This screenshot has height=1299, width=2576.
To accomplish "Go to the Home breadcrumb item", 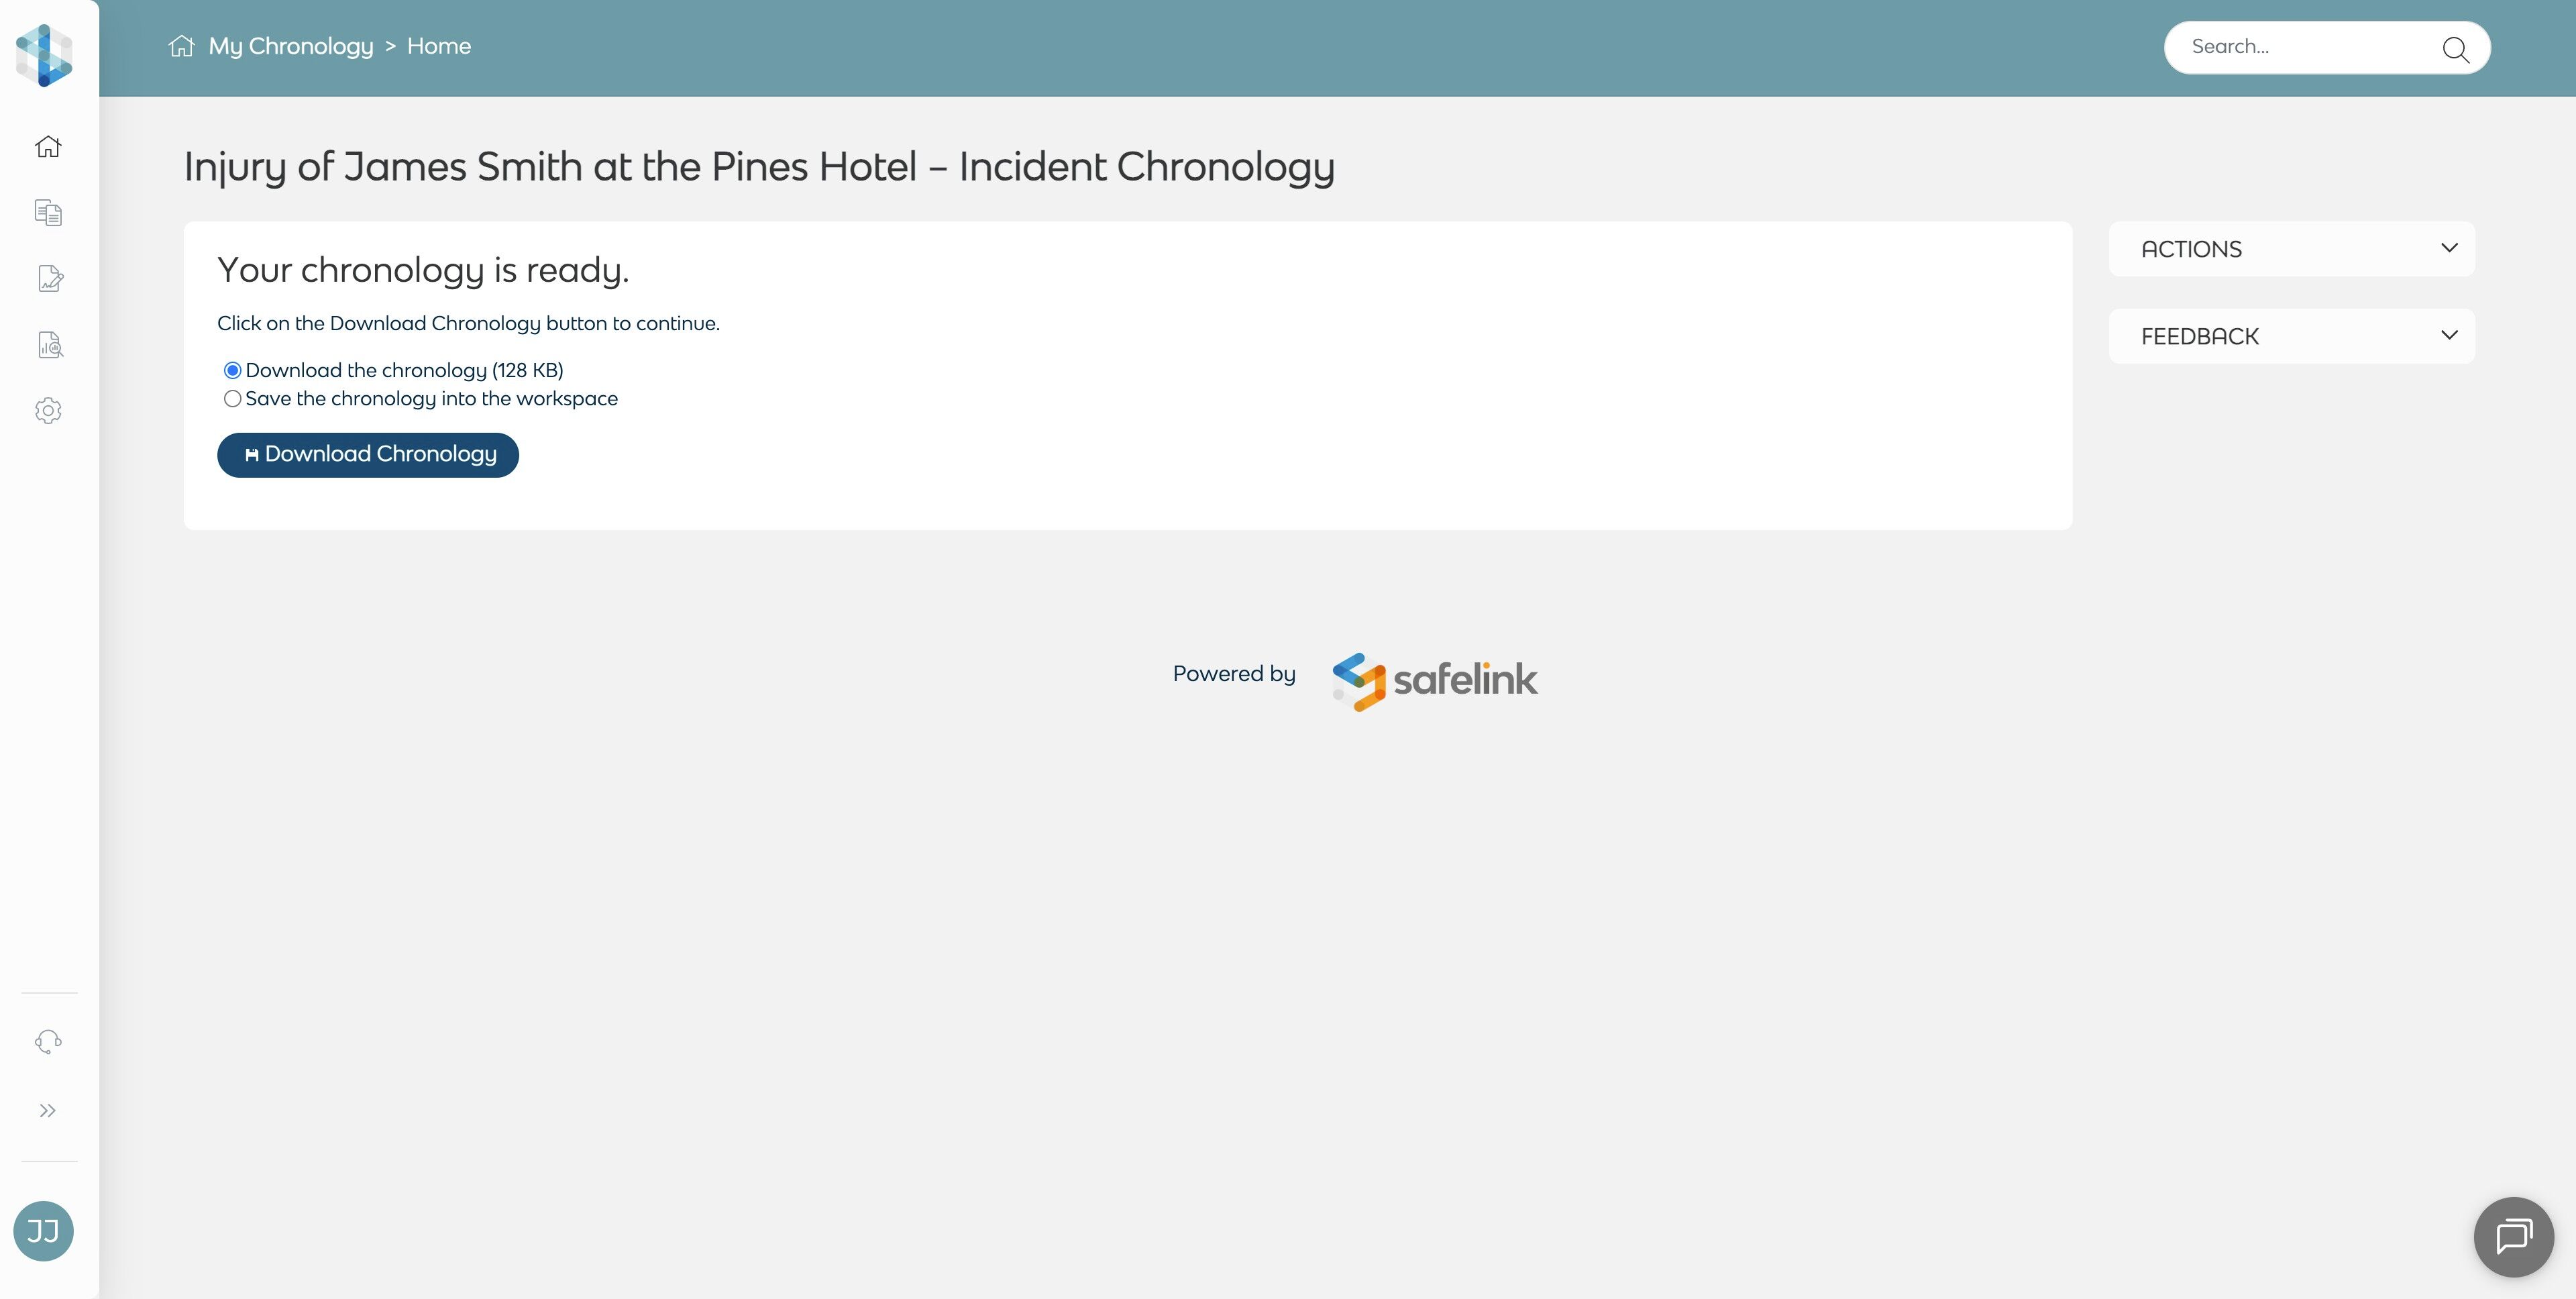I will pyautogui.click(x=438, y=47).
